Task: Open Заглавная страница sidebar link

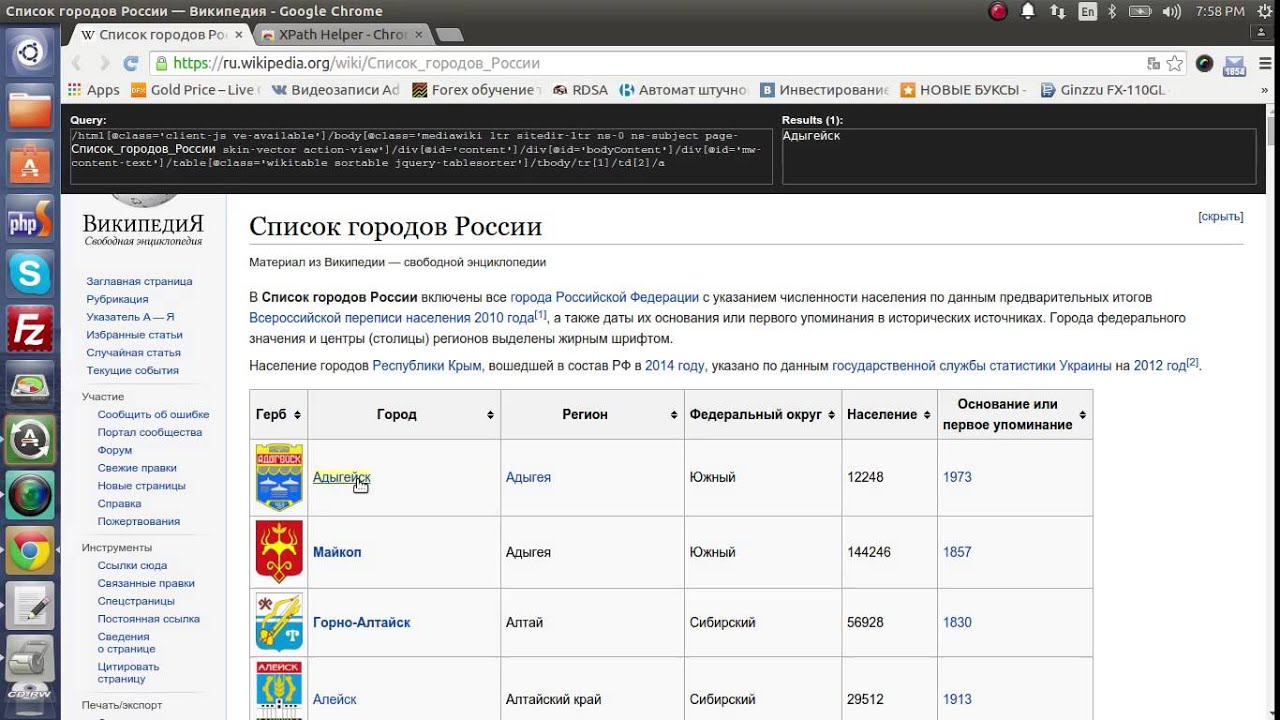Action: pyautogui.click(x=139, y=281)
